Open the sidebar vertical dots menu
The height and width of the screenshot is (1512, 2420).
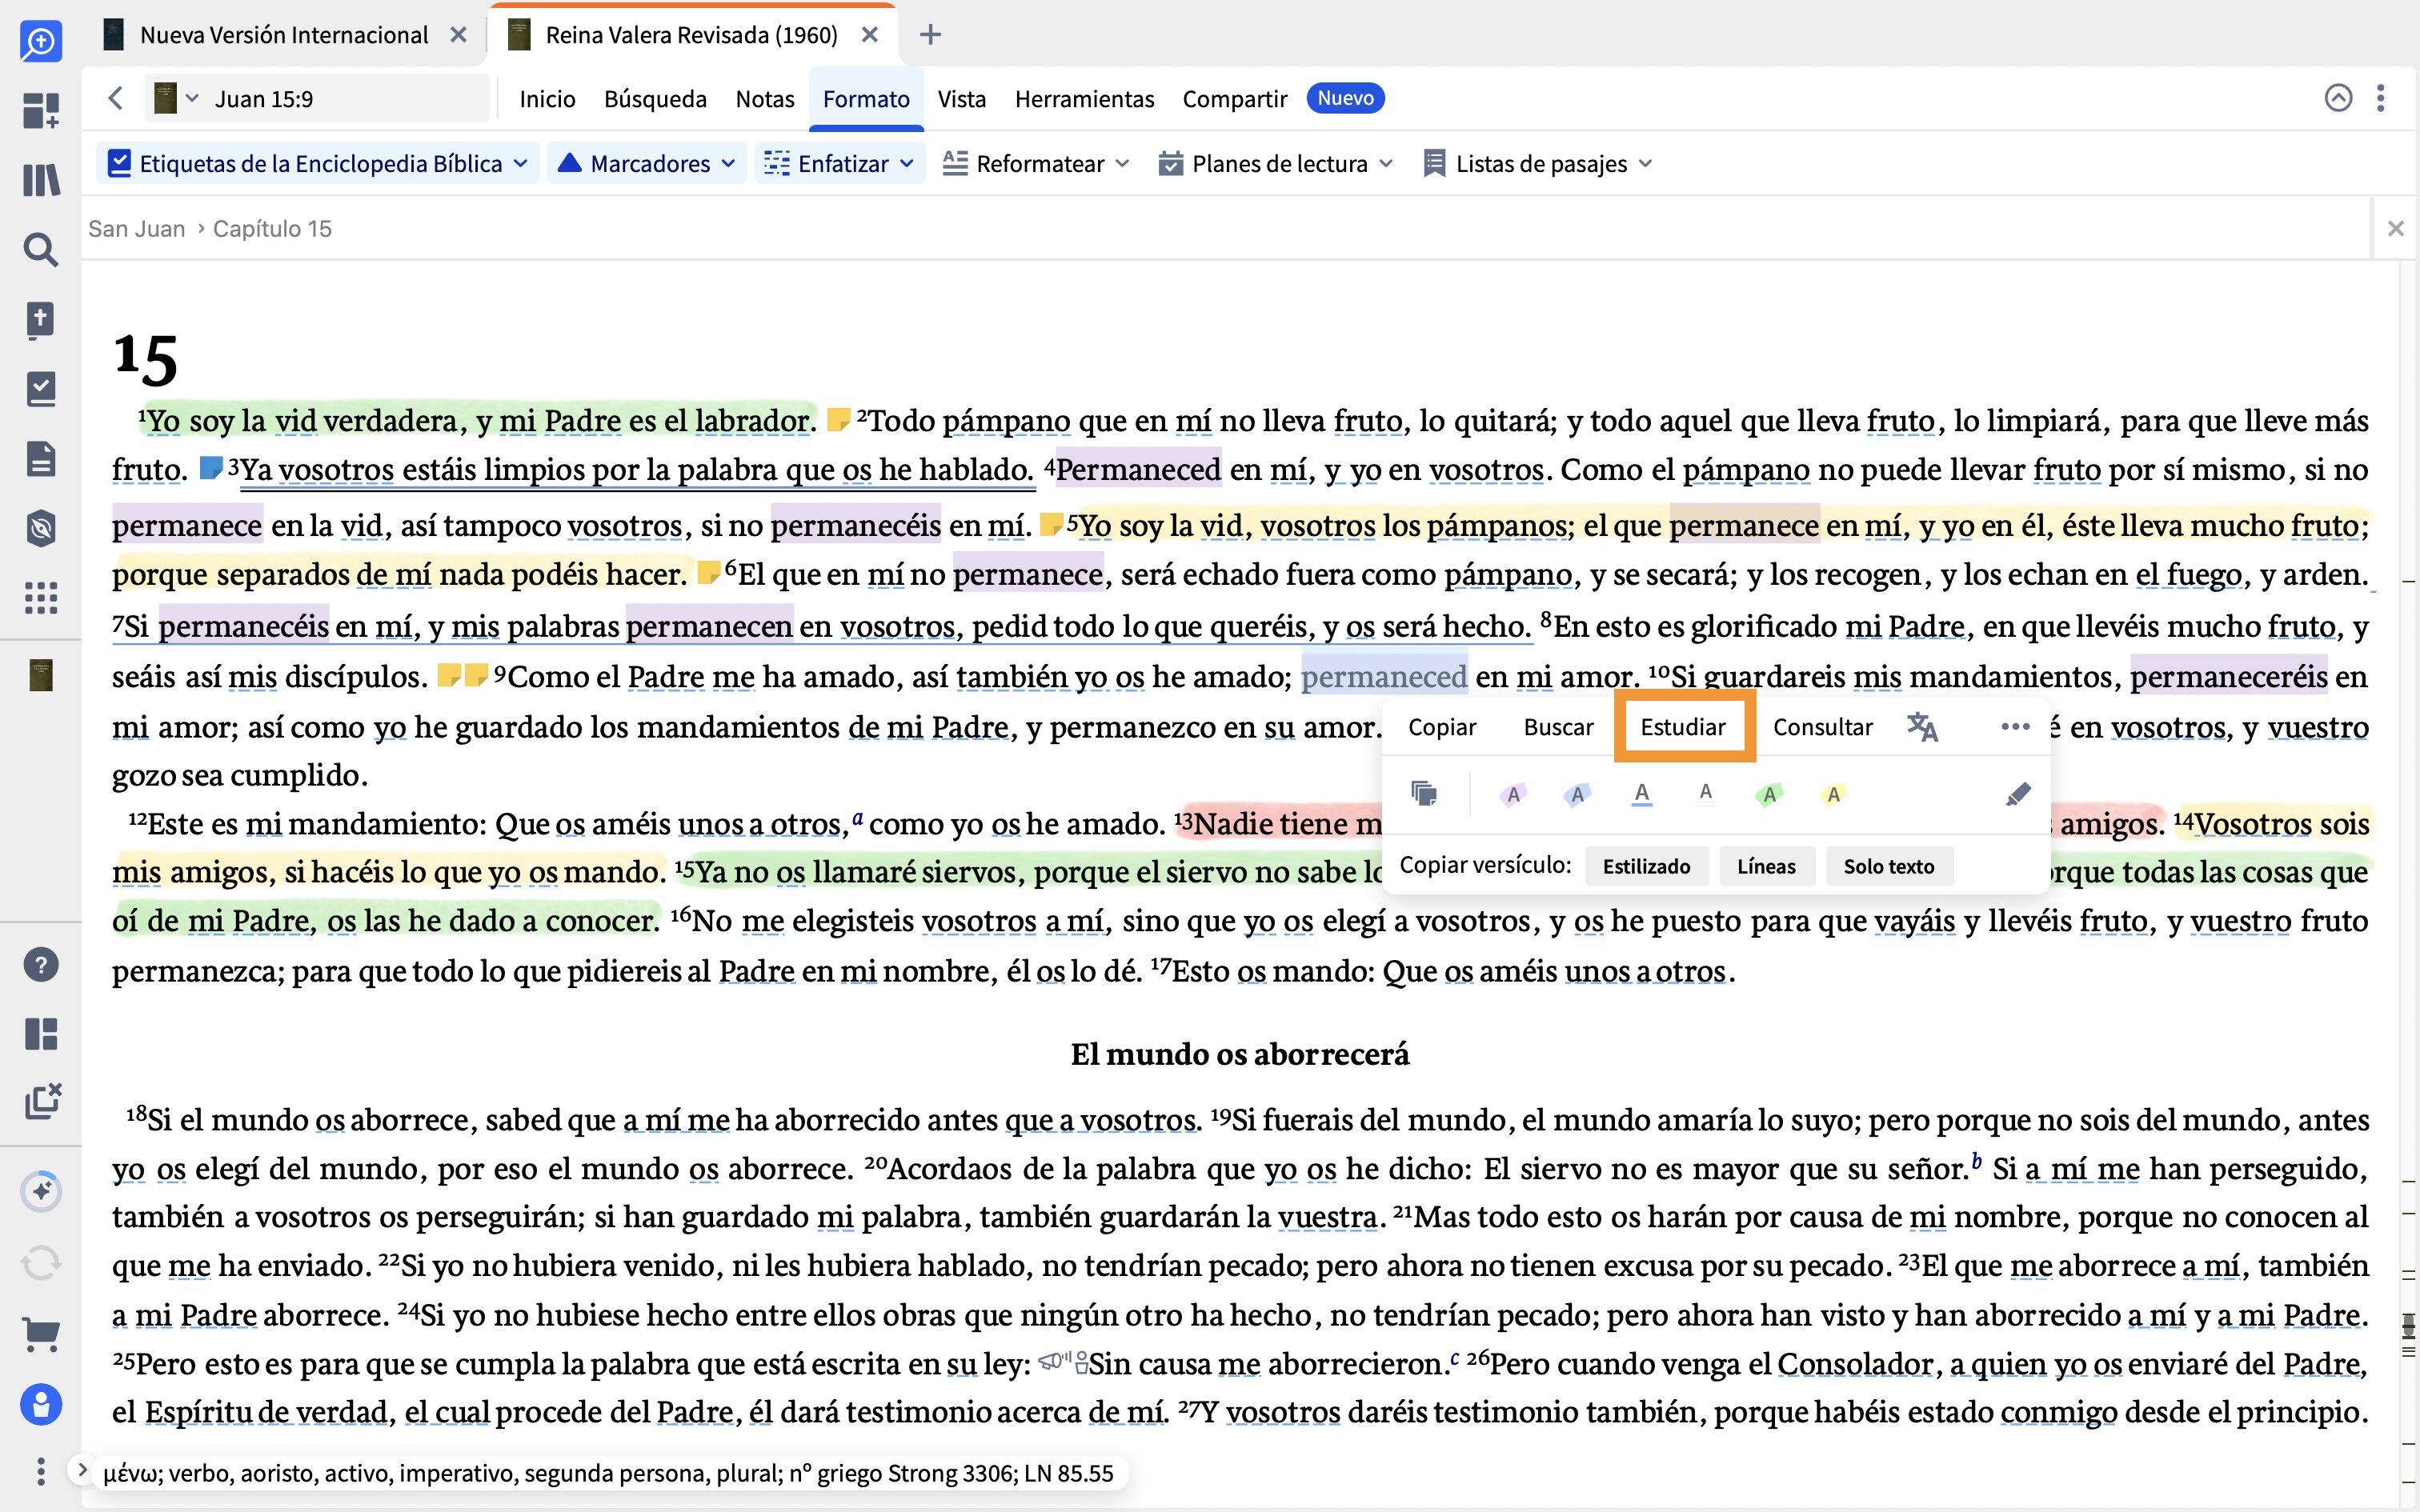point(41,1471)
